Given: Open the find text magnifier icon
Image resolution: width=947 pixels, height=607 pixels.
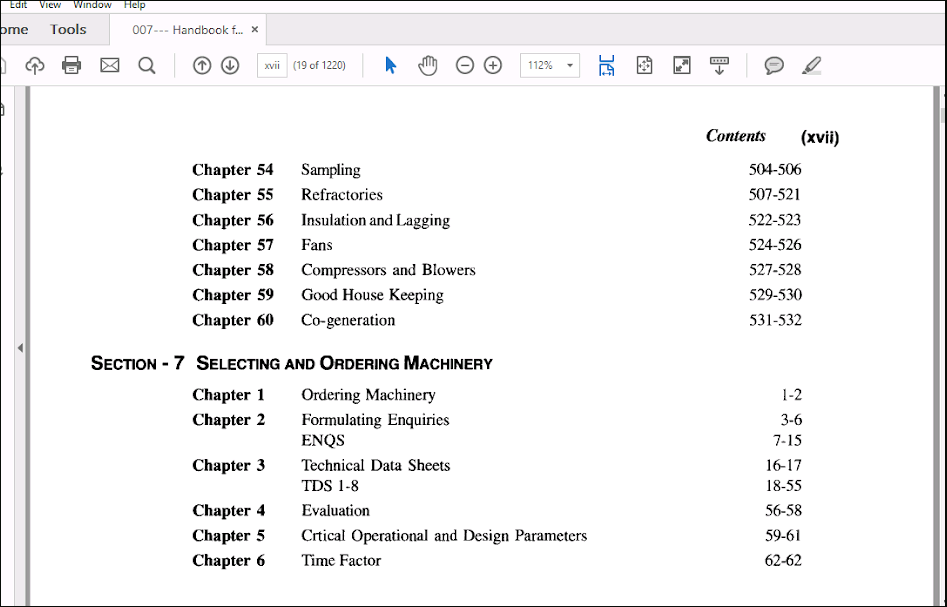Looking at the screenshot, I should [147, 65].
